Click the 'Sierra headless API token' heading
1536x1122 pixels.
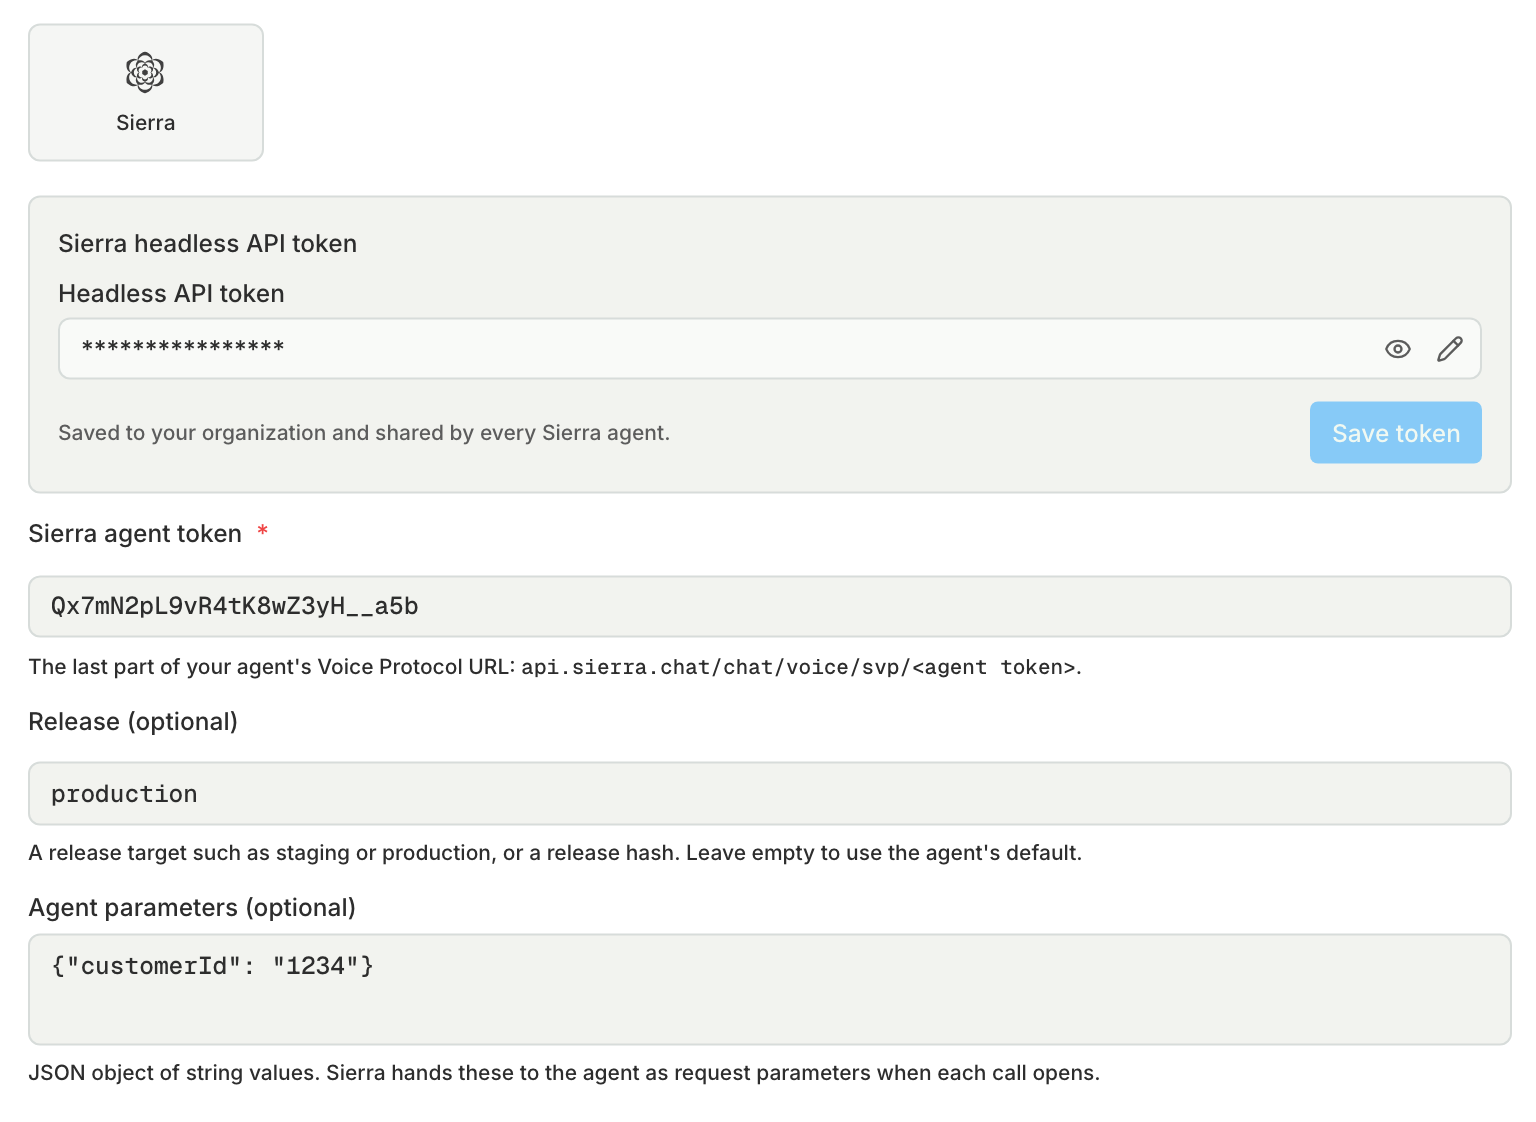(208, 244)
